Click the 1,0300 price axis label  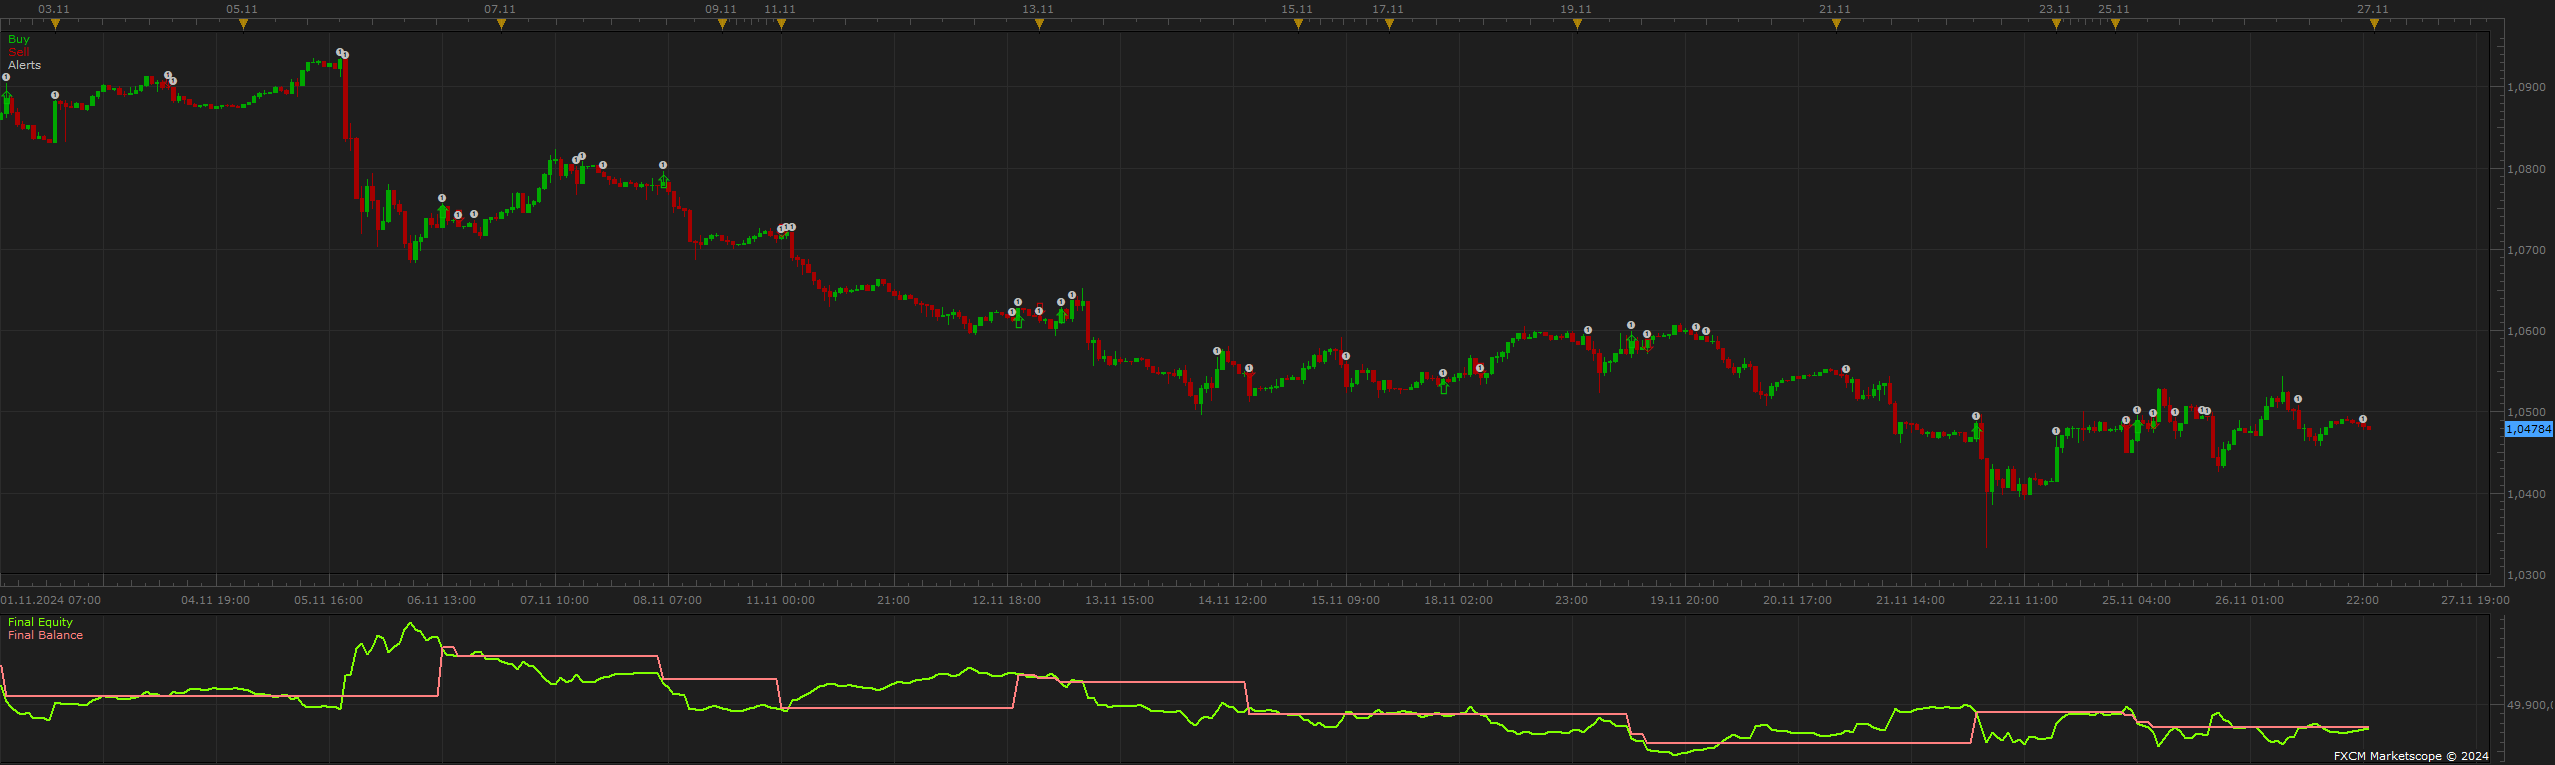[2526, 575]
